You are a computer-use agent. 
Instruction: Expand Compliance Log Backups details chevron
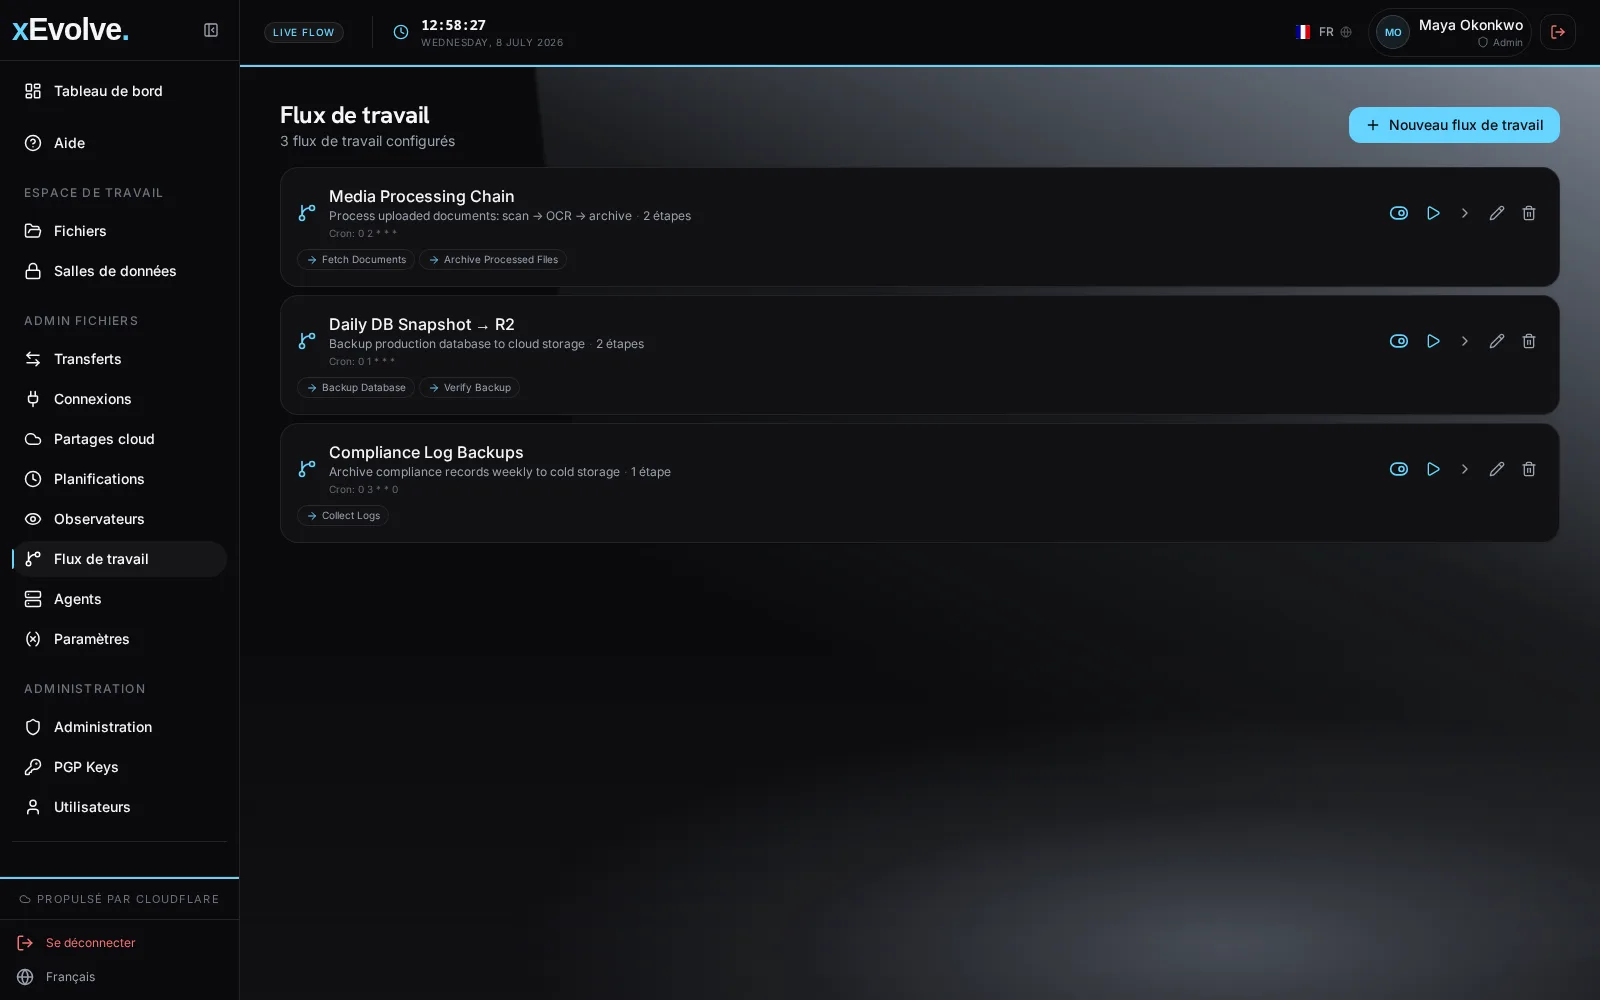point(1465,469)
